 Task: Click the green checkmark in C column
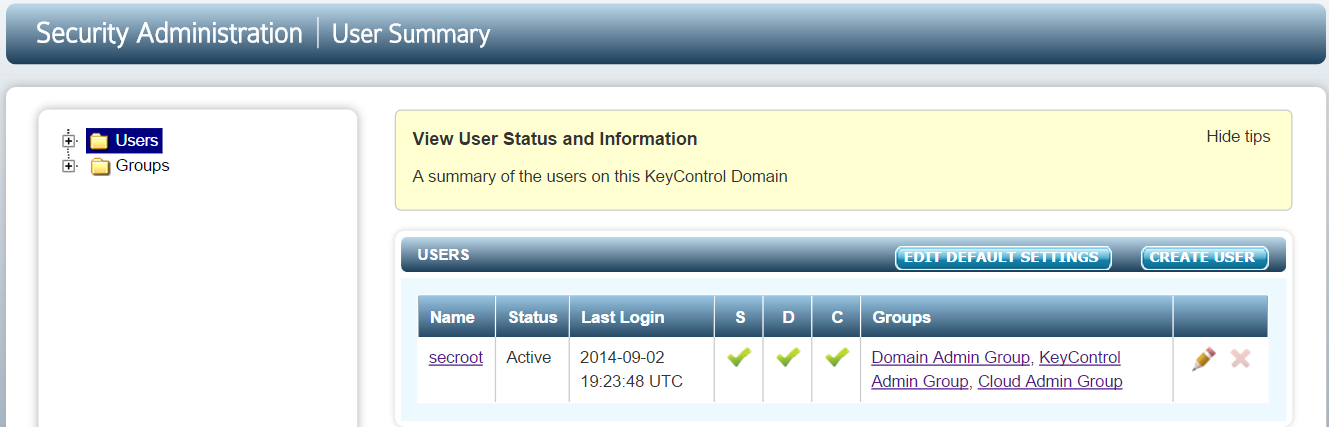(x=837, y=357)
